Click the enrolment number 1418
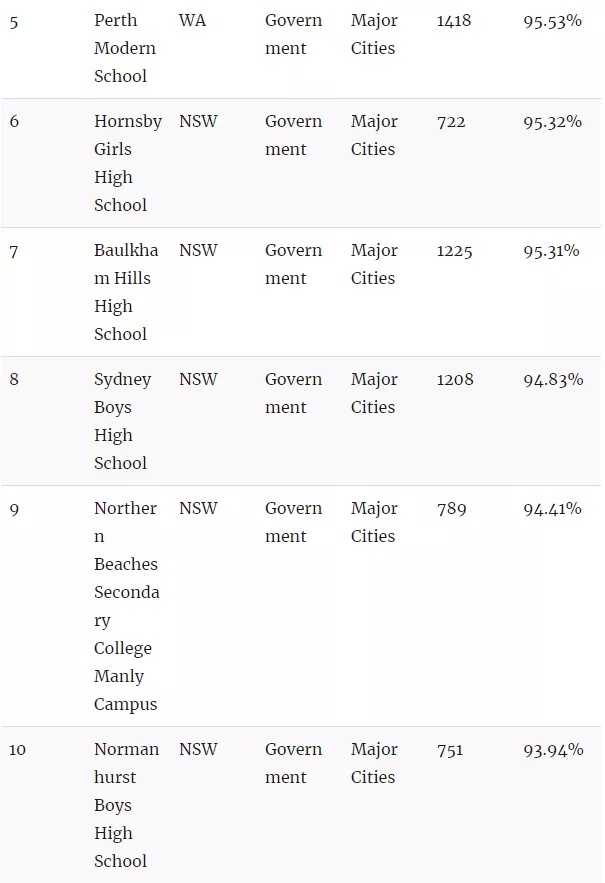The height and width of the screenshot is (883, 605). click(x=453, y=21)
